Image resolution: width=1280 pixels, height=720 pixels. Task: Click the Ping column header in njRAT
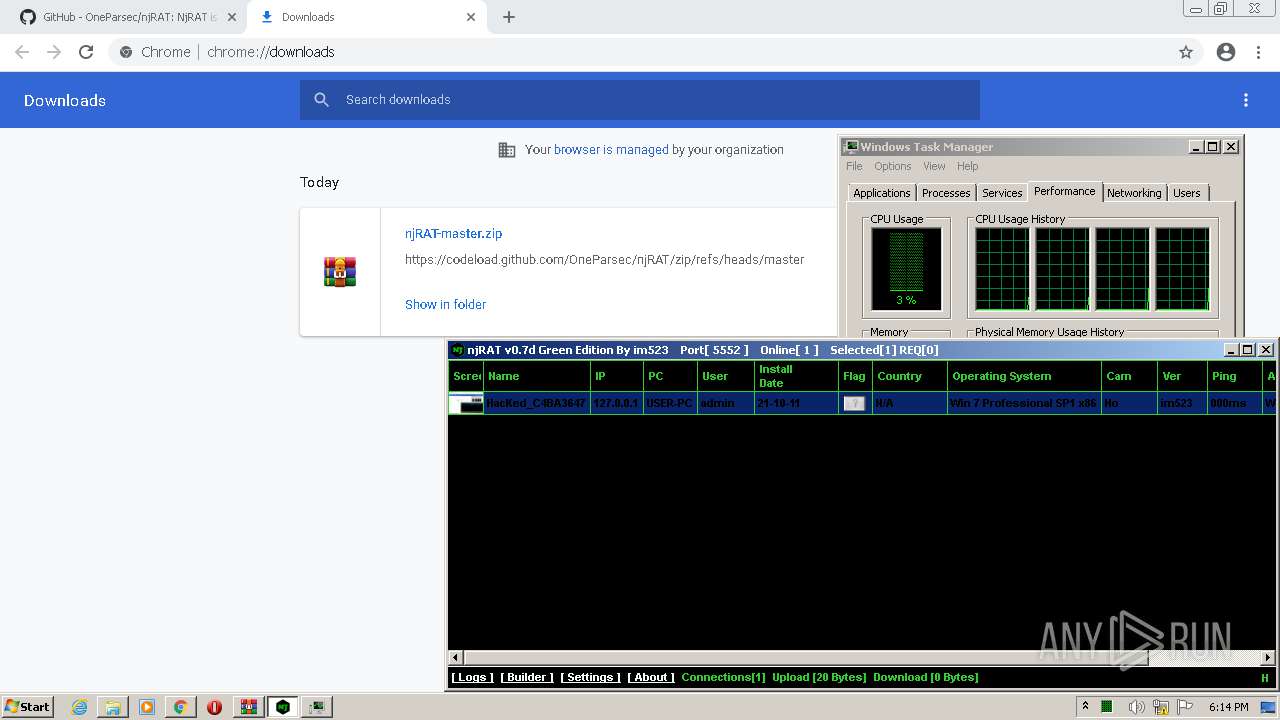click(x=1234, y=376)
